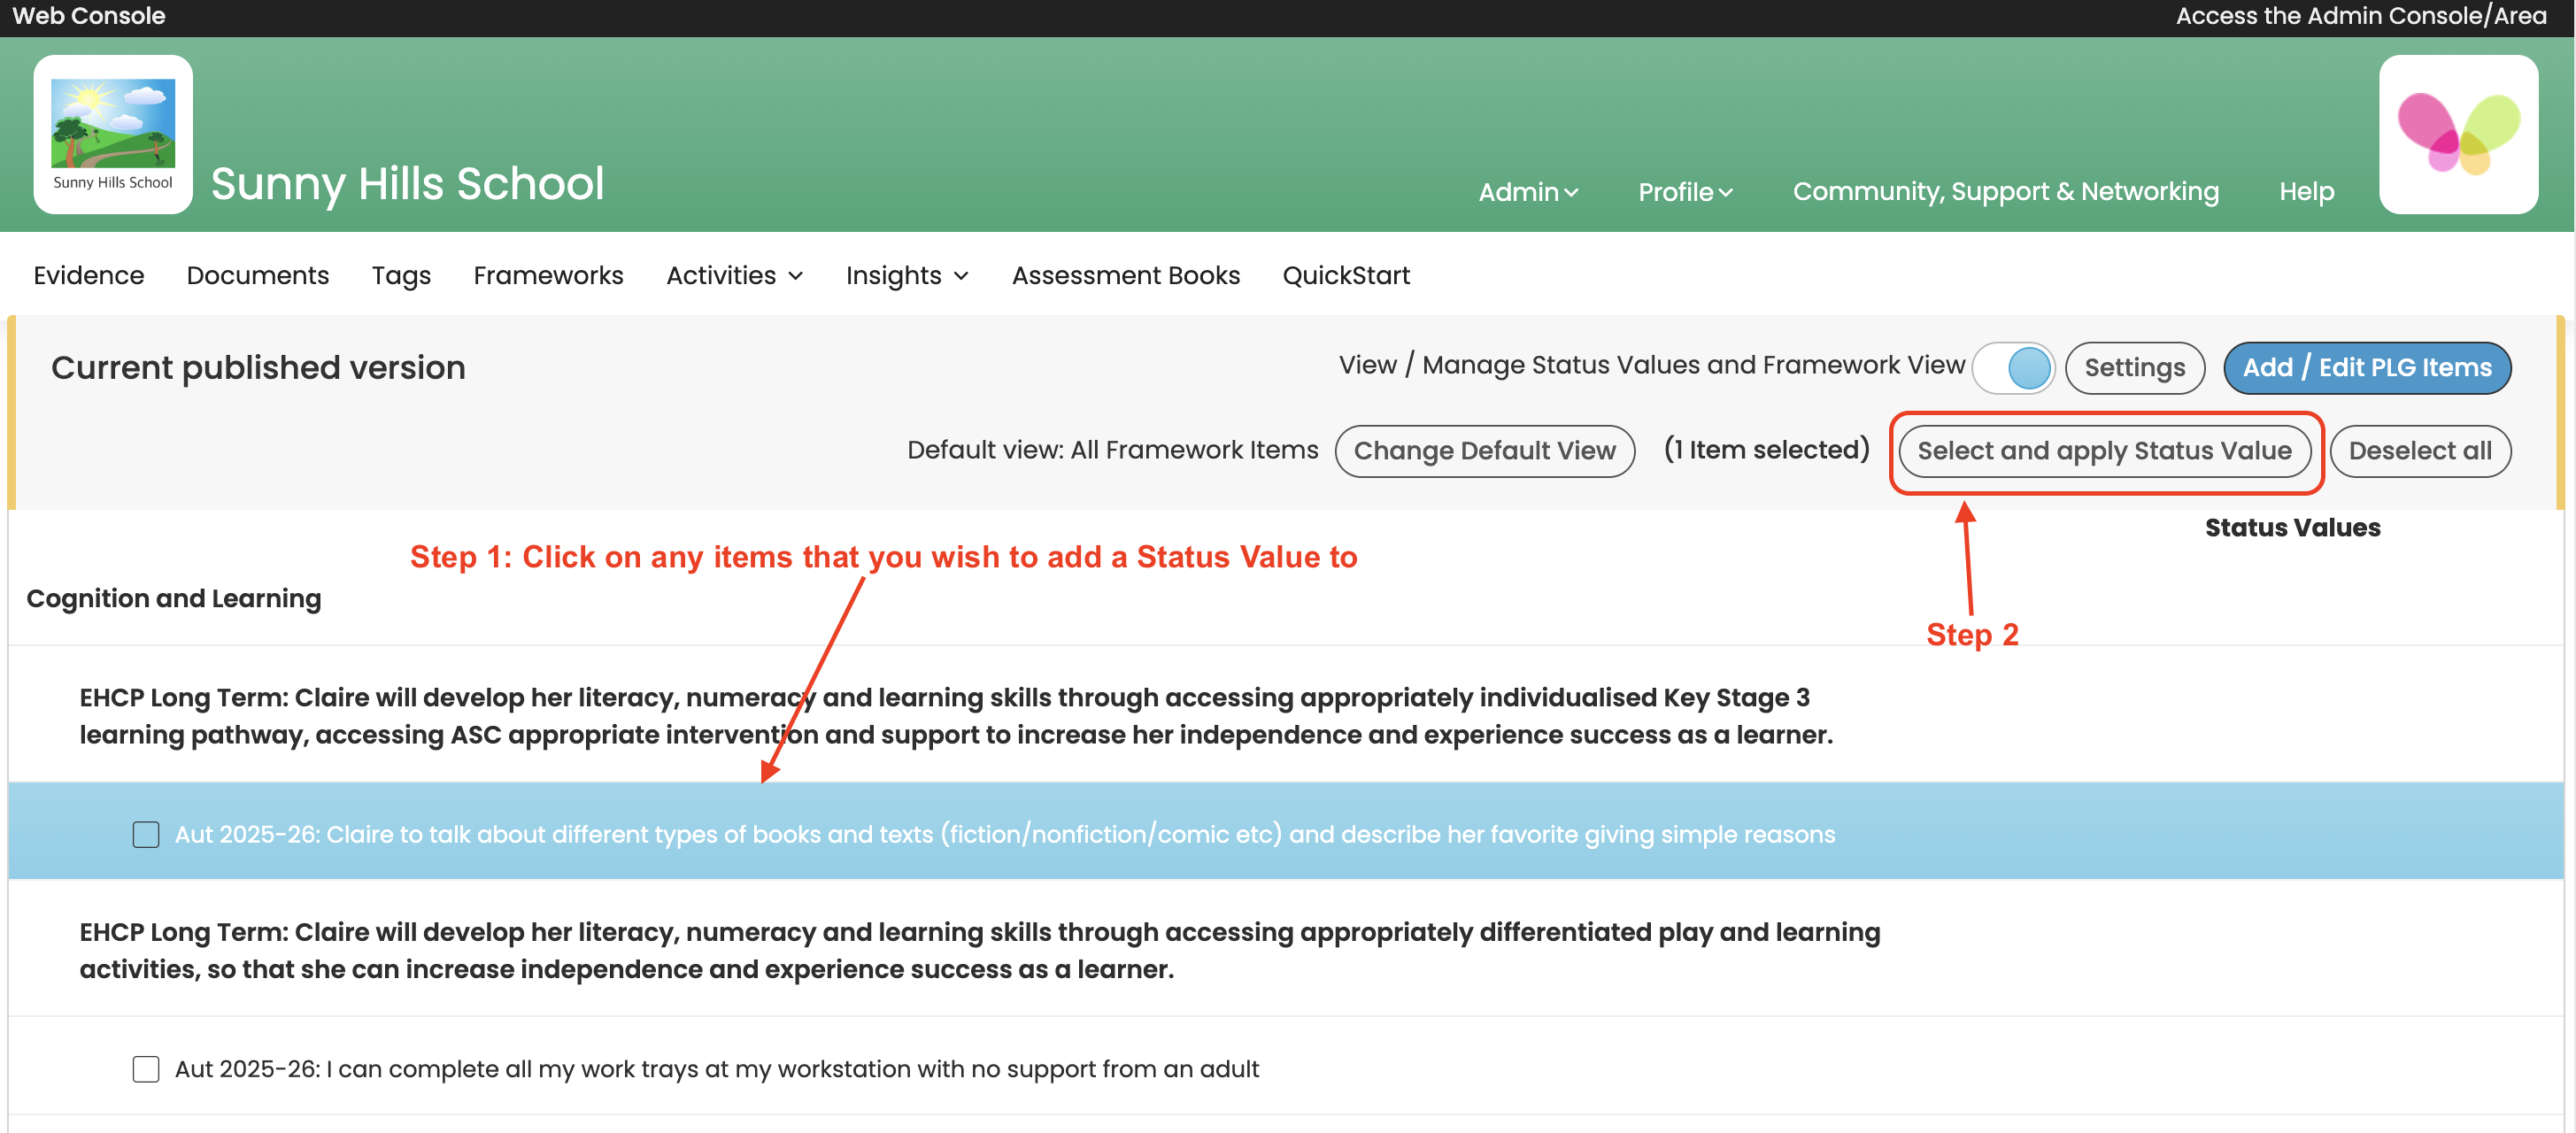2576x1133 pixels.
Task: Open the Frameworks page
Action: point(548,275)
